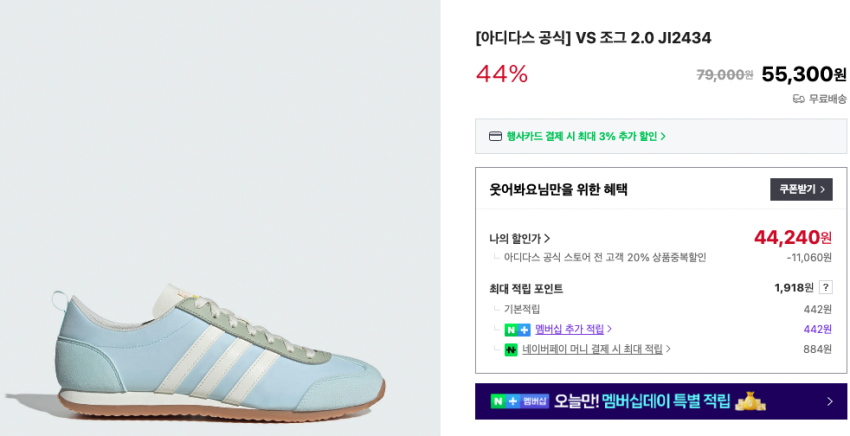The height and width of the screenshot is (436, 850).
Task: Expand the 나의 할인가 details
Action: (x=520, y=238)
